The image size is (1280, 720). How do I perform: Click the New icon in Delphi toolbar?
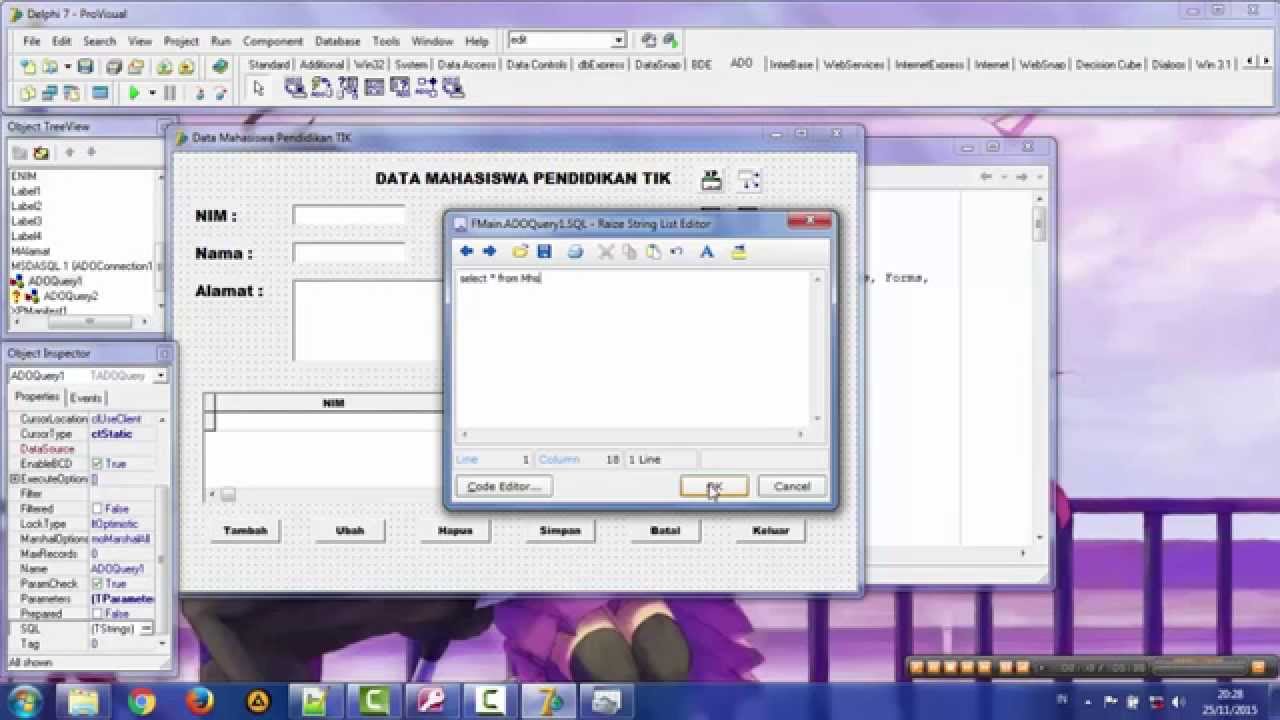pyautogui.click(x=27, y=66)
